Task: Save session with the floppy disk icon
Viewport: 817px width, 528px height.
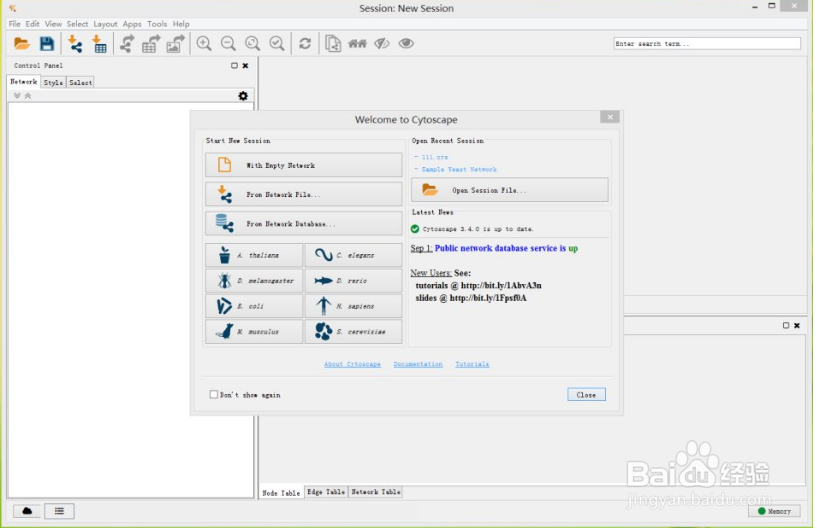Action: point(47,44)
